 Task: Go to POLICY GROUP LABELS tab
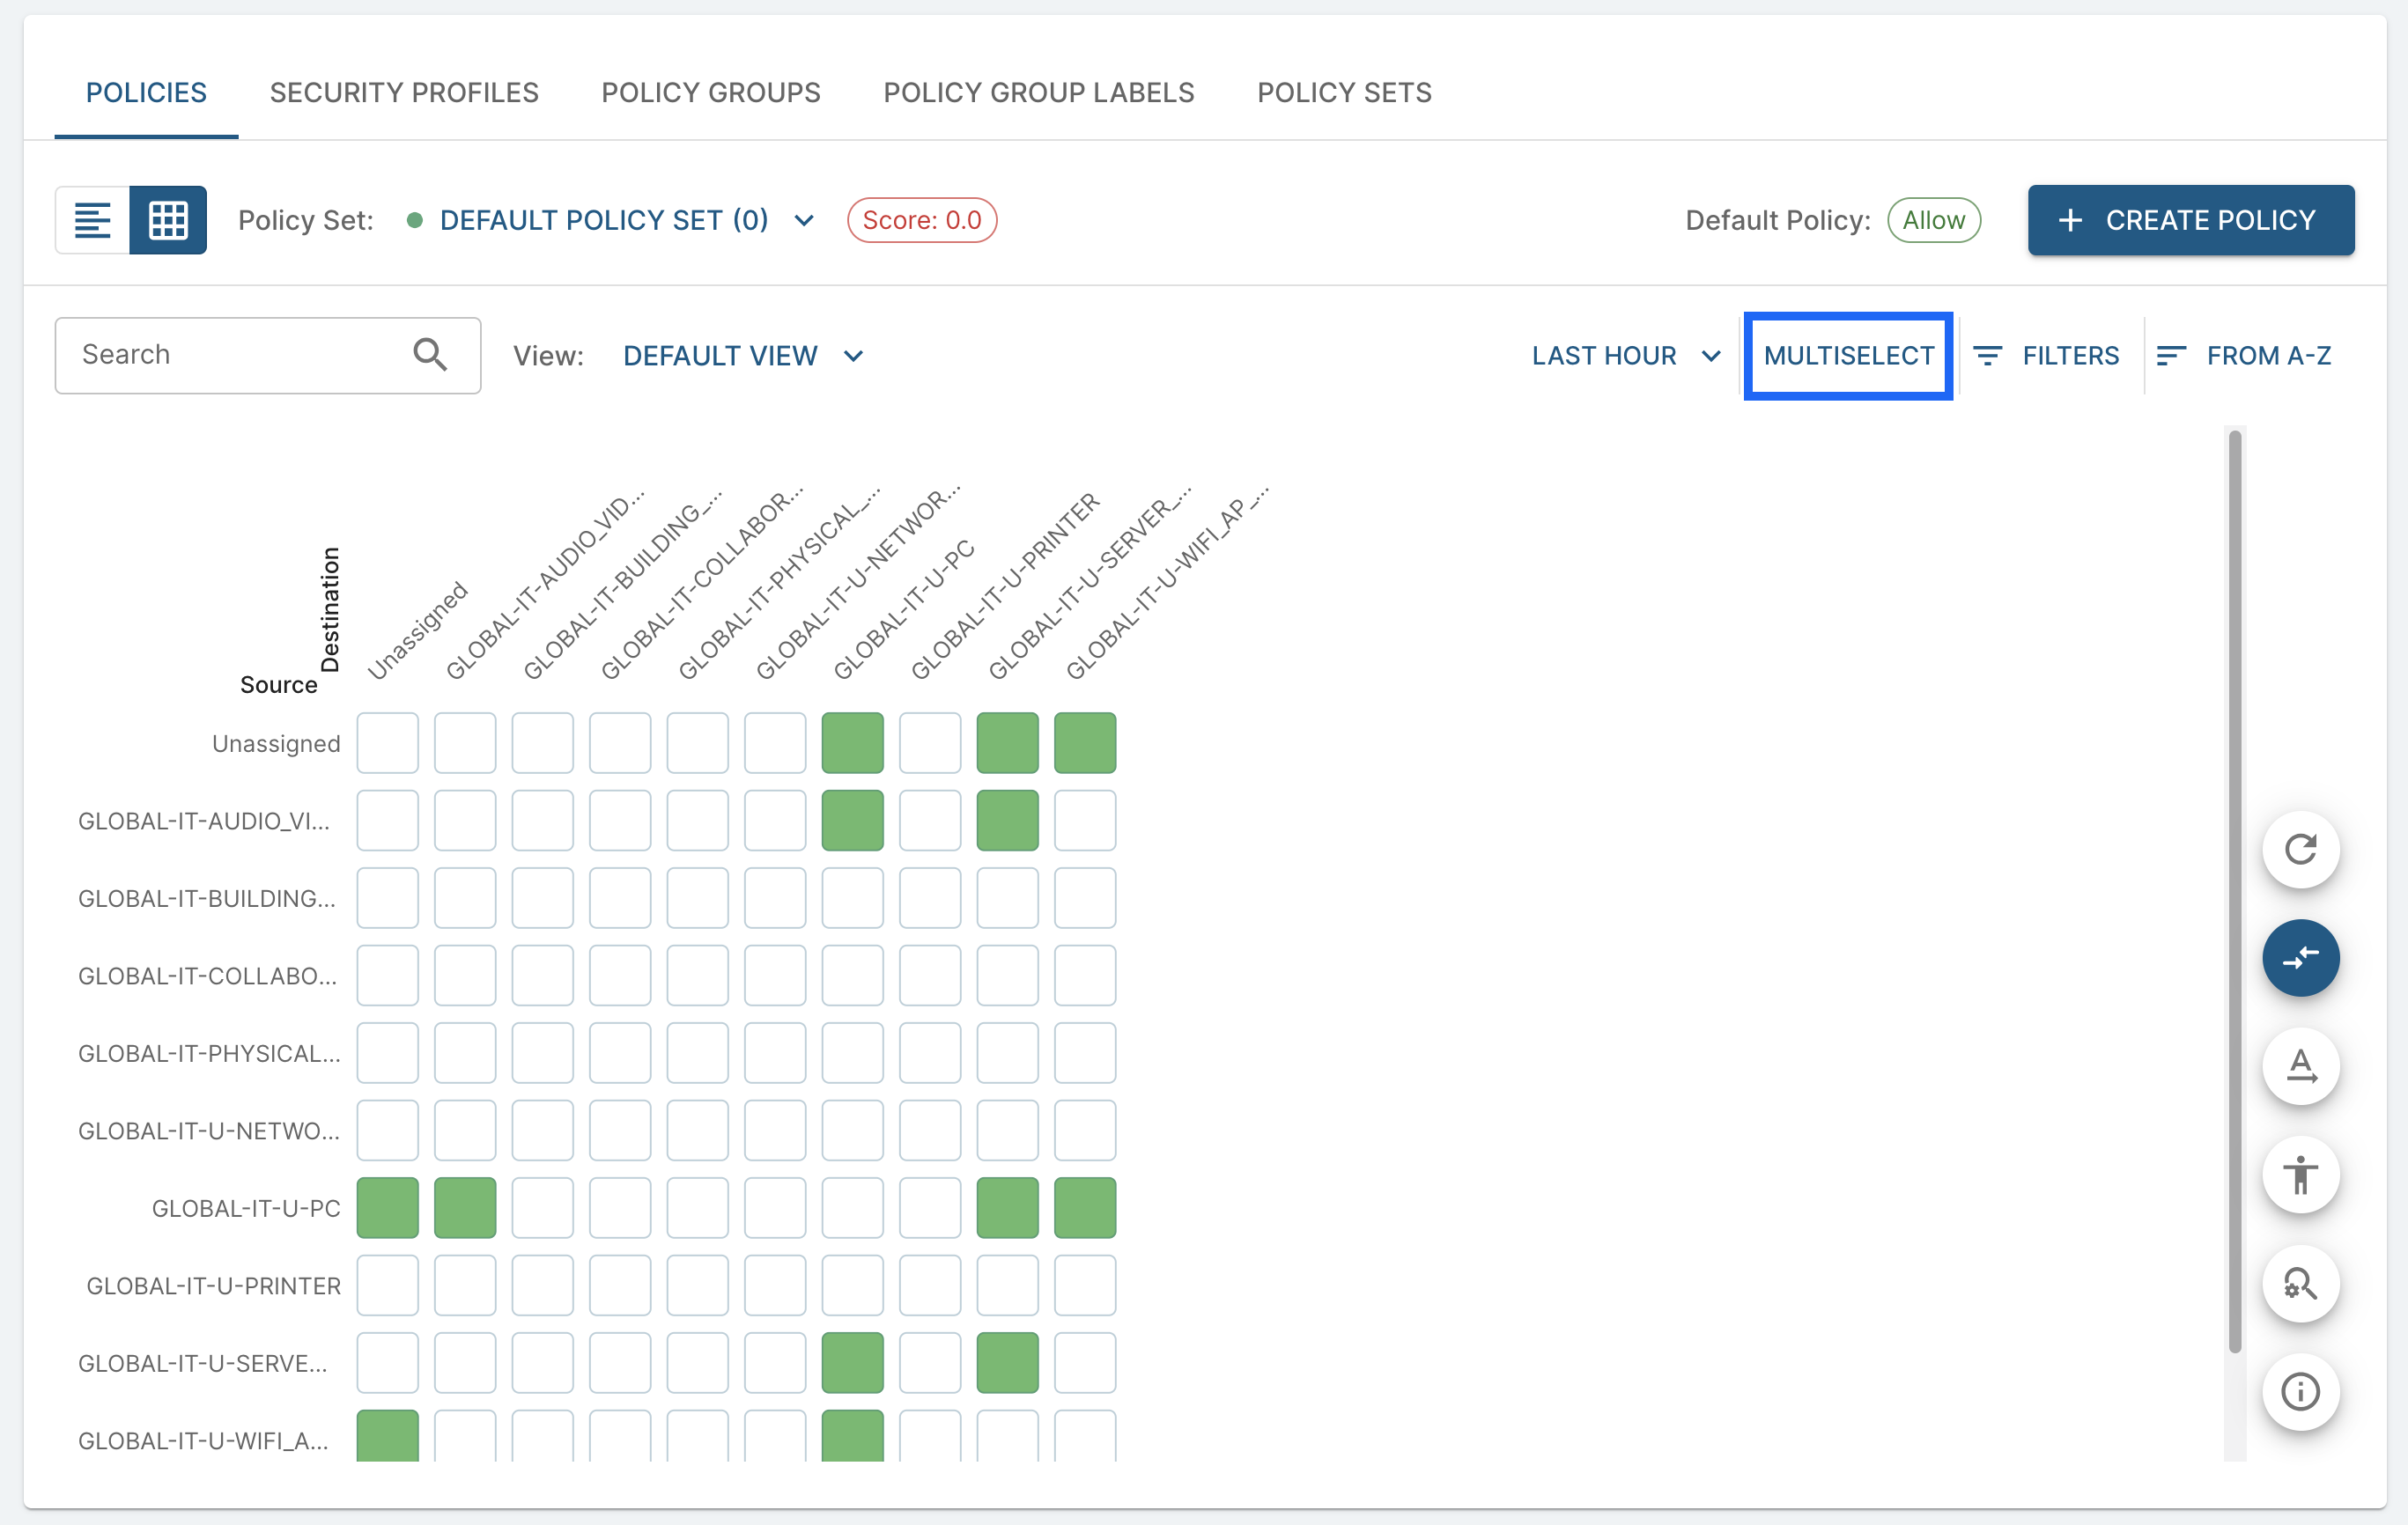click(1038, 93)
